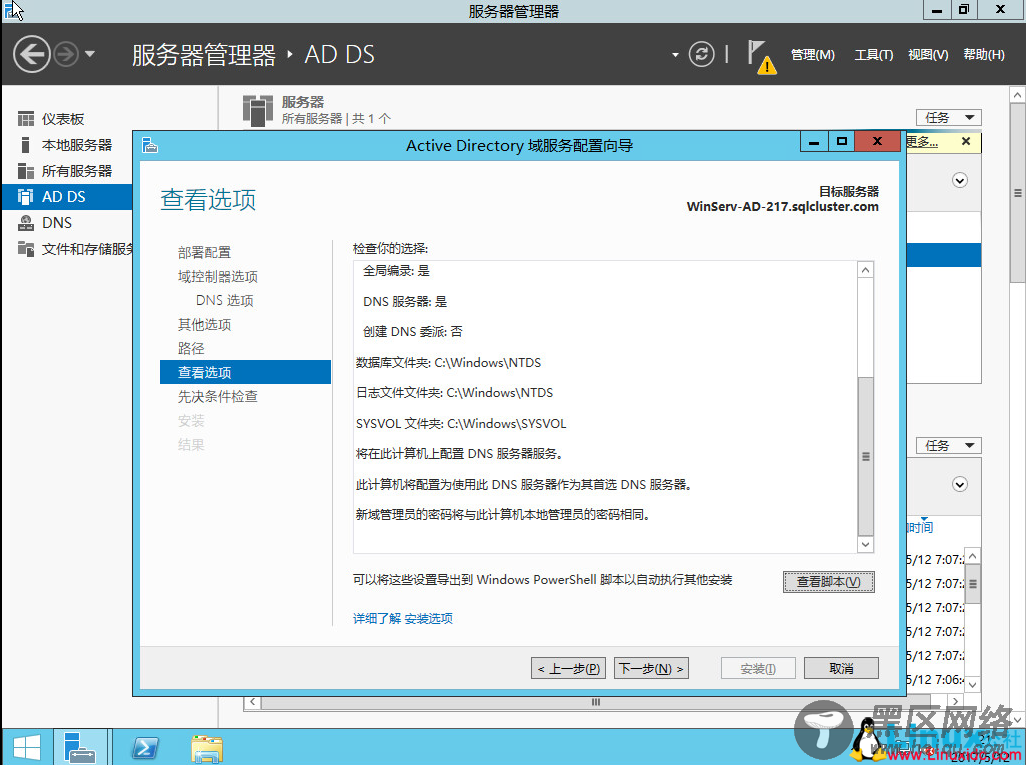Screen dimensions: 1026x765
Task: Click the forward navigation arrow in Server Manager
Action: [x=66, y=54]
